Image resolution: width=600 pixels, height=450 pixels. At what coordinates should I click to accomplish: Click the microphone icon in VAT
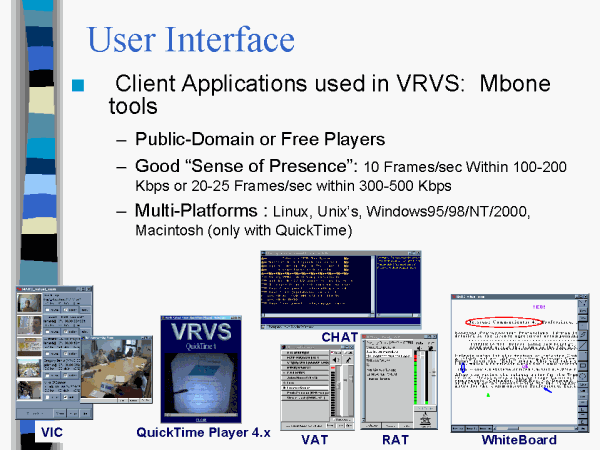pyautogui.click(x=348, y=360)
